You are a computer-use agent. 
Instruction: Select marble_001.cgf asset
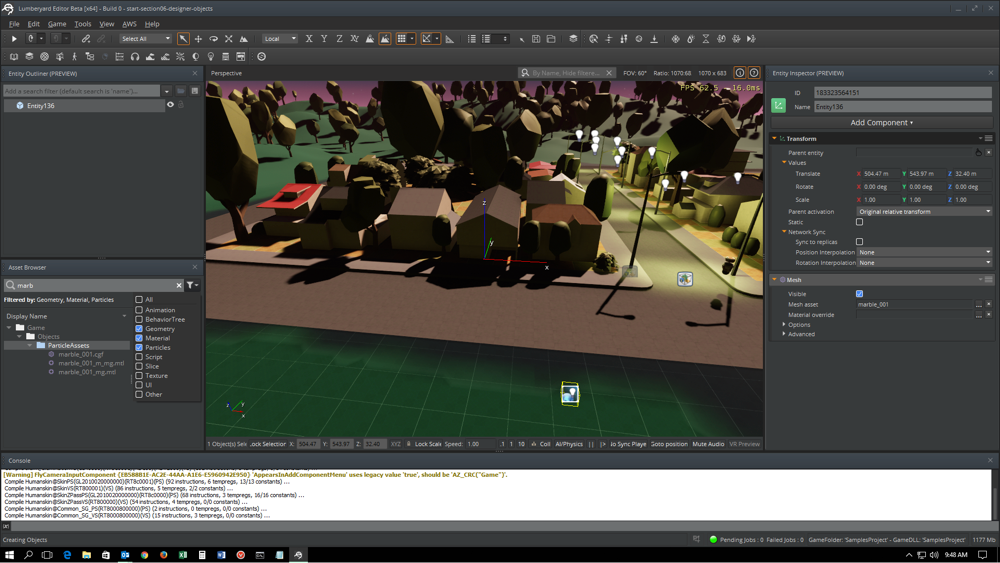pyautogui.click(x=80, y=355)
